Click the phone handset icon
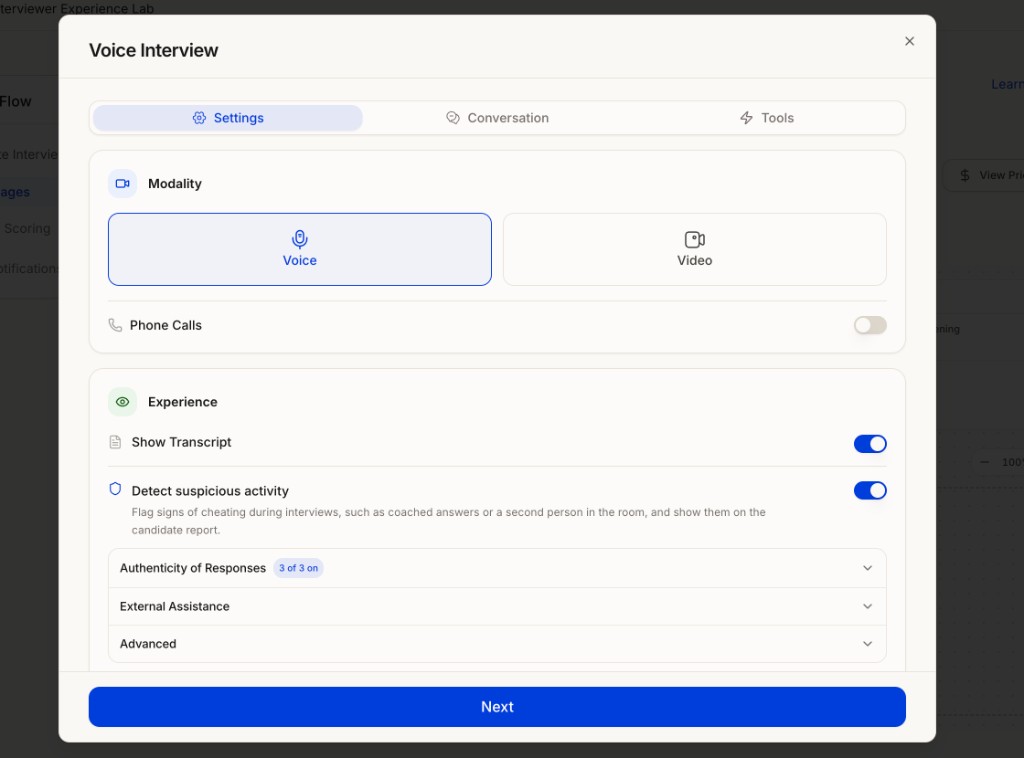 coord(115,325)
